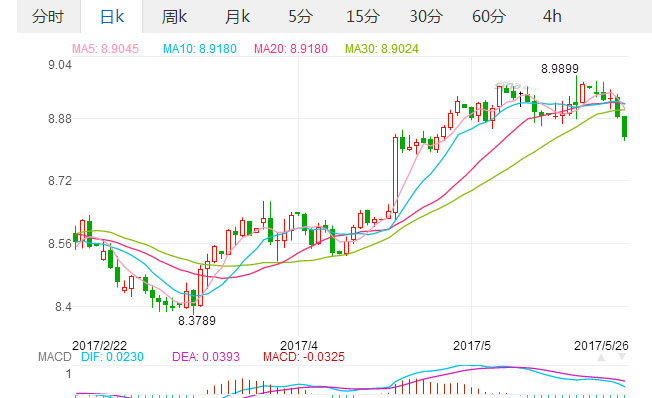Screen dimensions: 652x398
Task: Select the 5分 interval tab
Action: [x=300, y=16]
